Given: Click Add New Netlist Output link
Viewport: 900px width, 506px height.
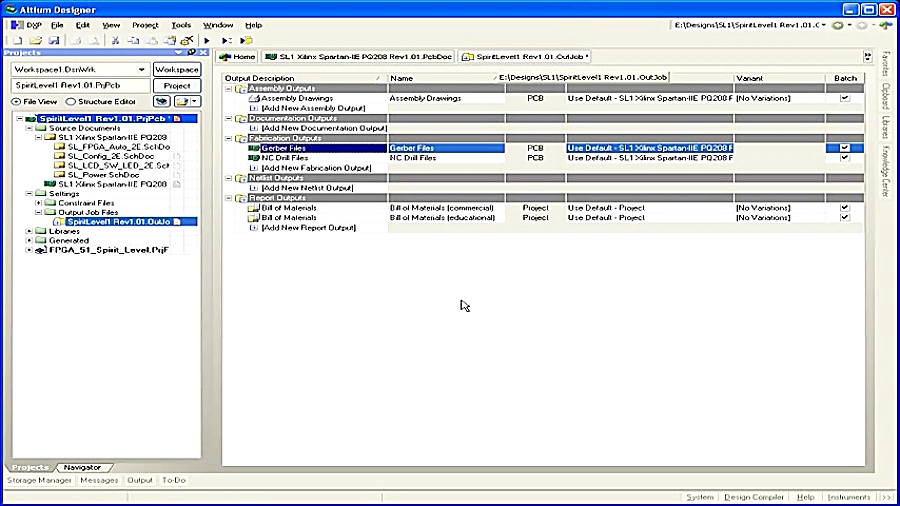Looking at the screenshot, I should coord(307,188).
